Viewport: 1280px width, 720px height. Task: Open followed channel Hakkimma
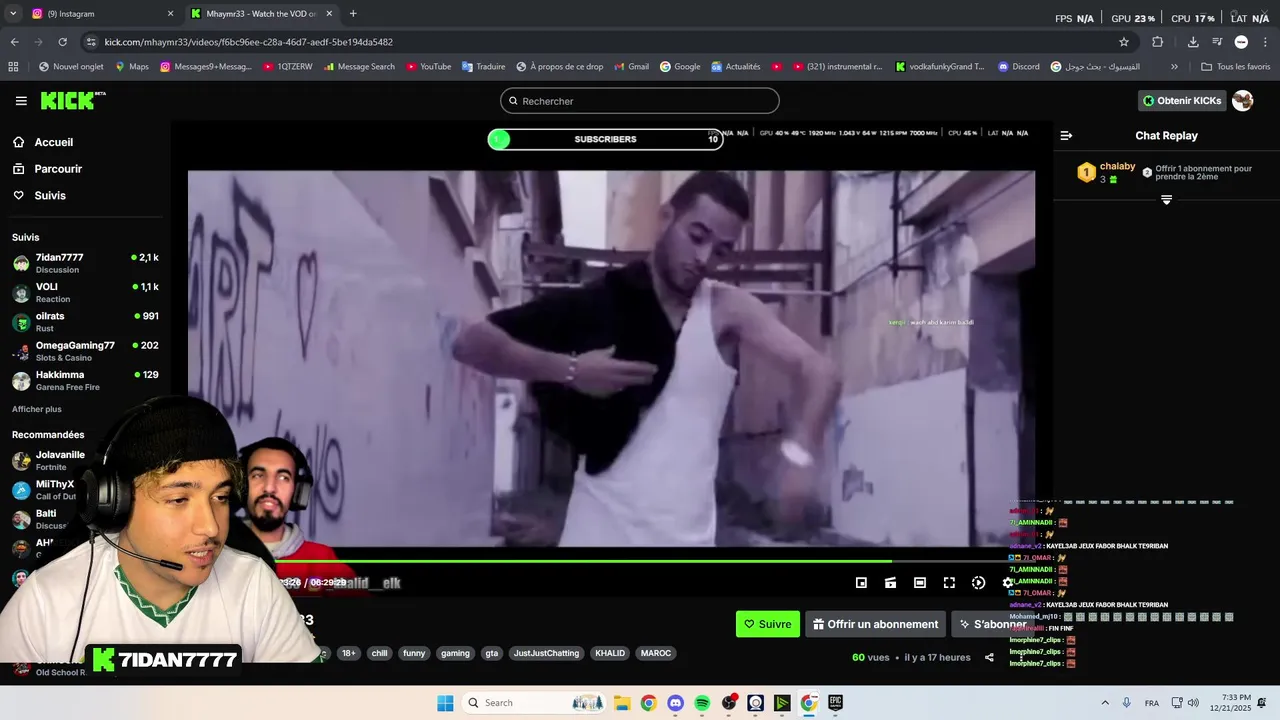point(85,380)
